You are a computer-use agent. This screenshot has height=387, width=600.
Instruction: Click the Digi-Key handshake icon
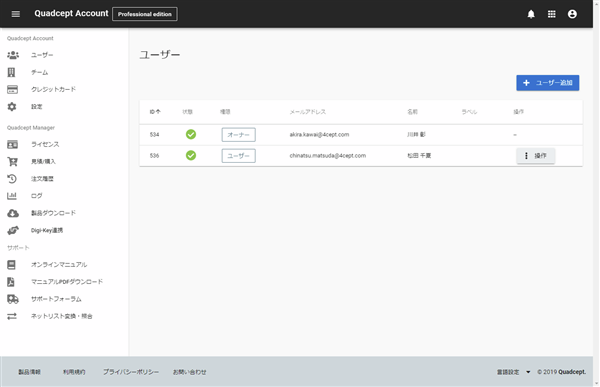(x=13, y=230)
